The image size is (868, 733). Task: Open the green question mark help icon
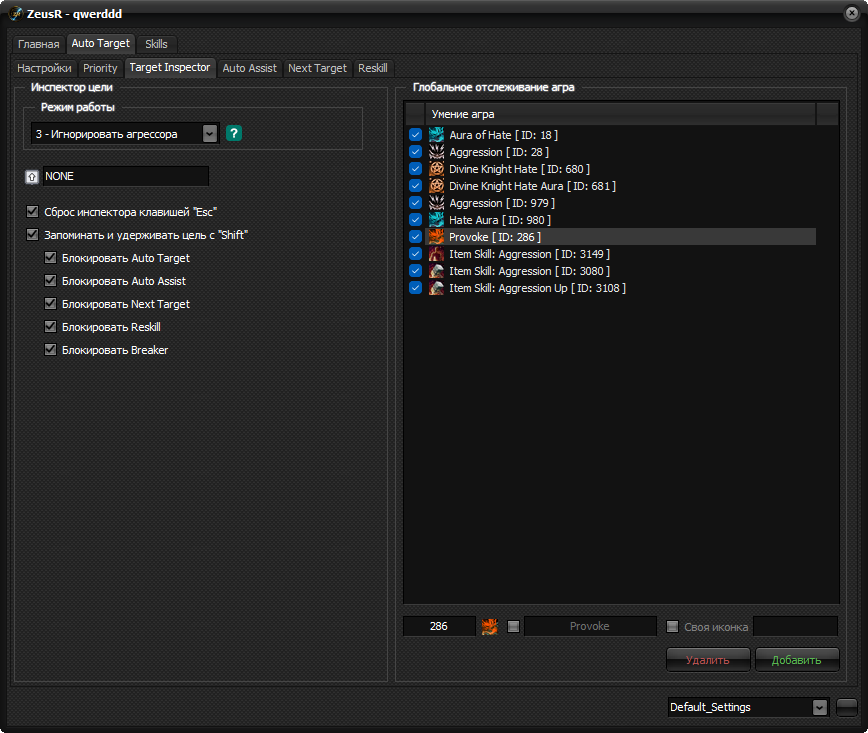click(234, 133)
